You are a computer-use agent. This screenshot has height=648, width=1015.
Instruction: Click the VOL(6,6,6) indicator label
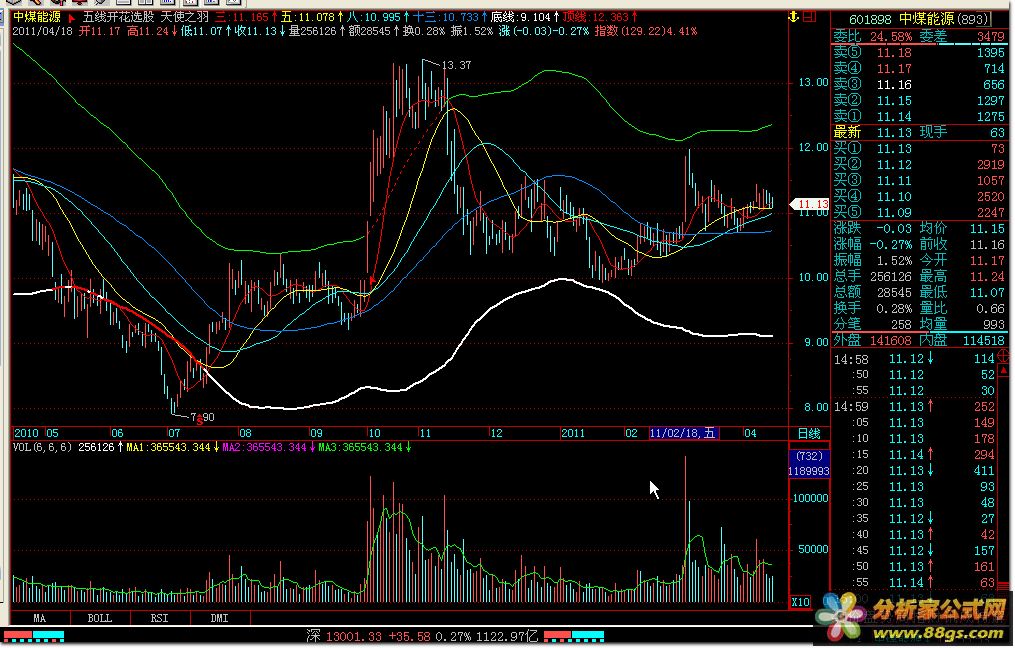click(43, 447)
